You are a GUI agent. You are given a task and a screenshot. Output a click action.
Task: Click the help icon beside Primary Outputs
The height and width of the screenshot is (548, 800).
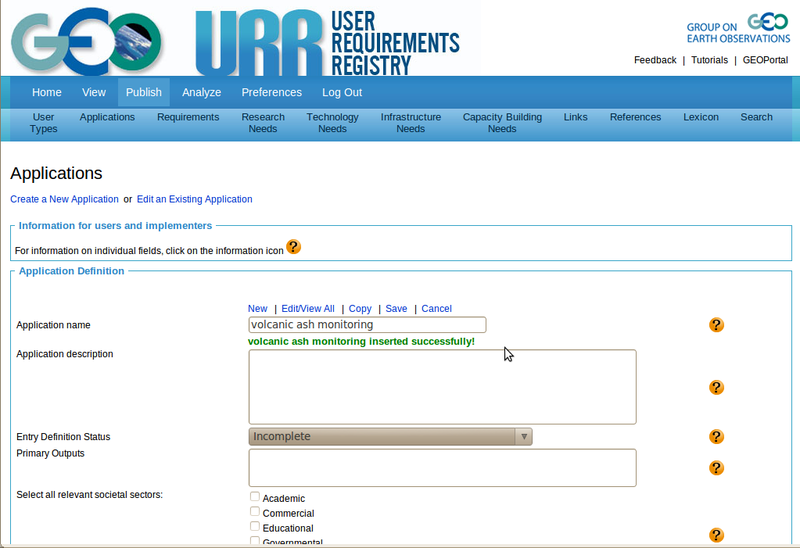click(716, 467)
